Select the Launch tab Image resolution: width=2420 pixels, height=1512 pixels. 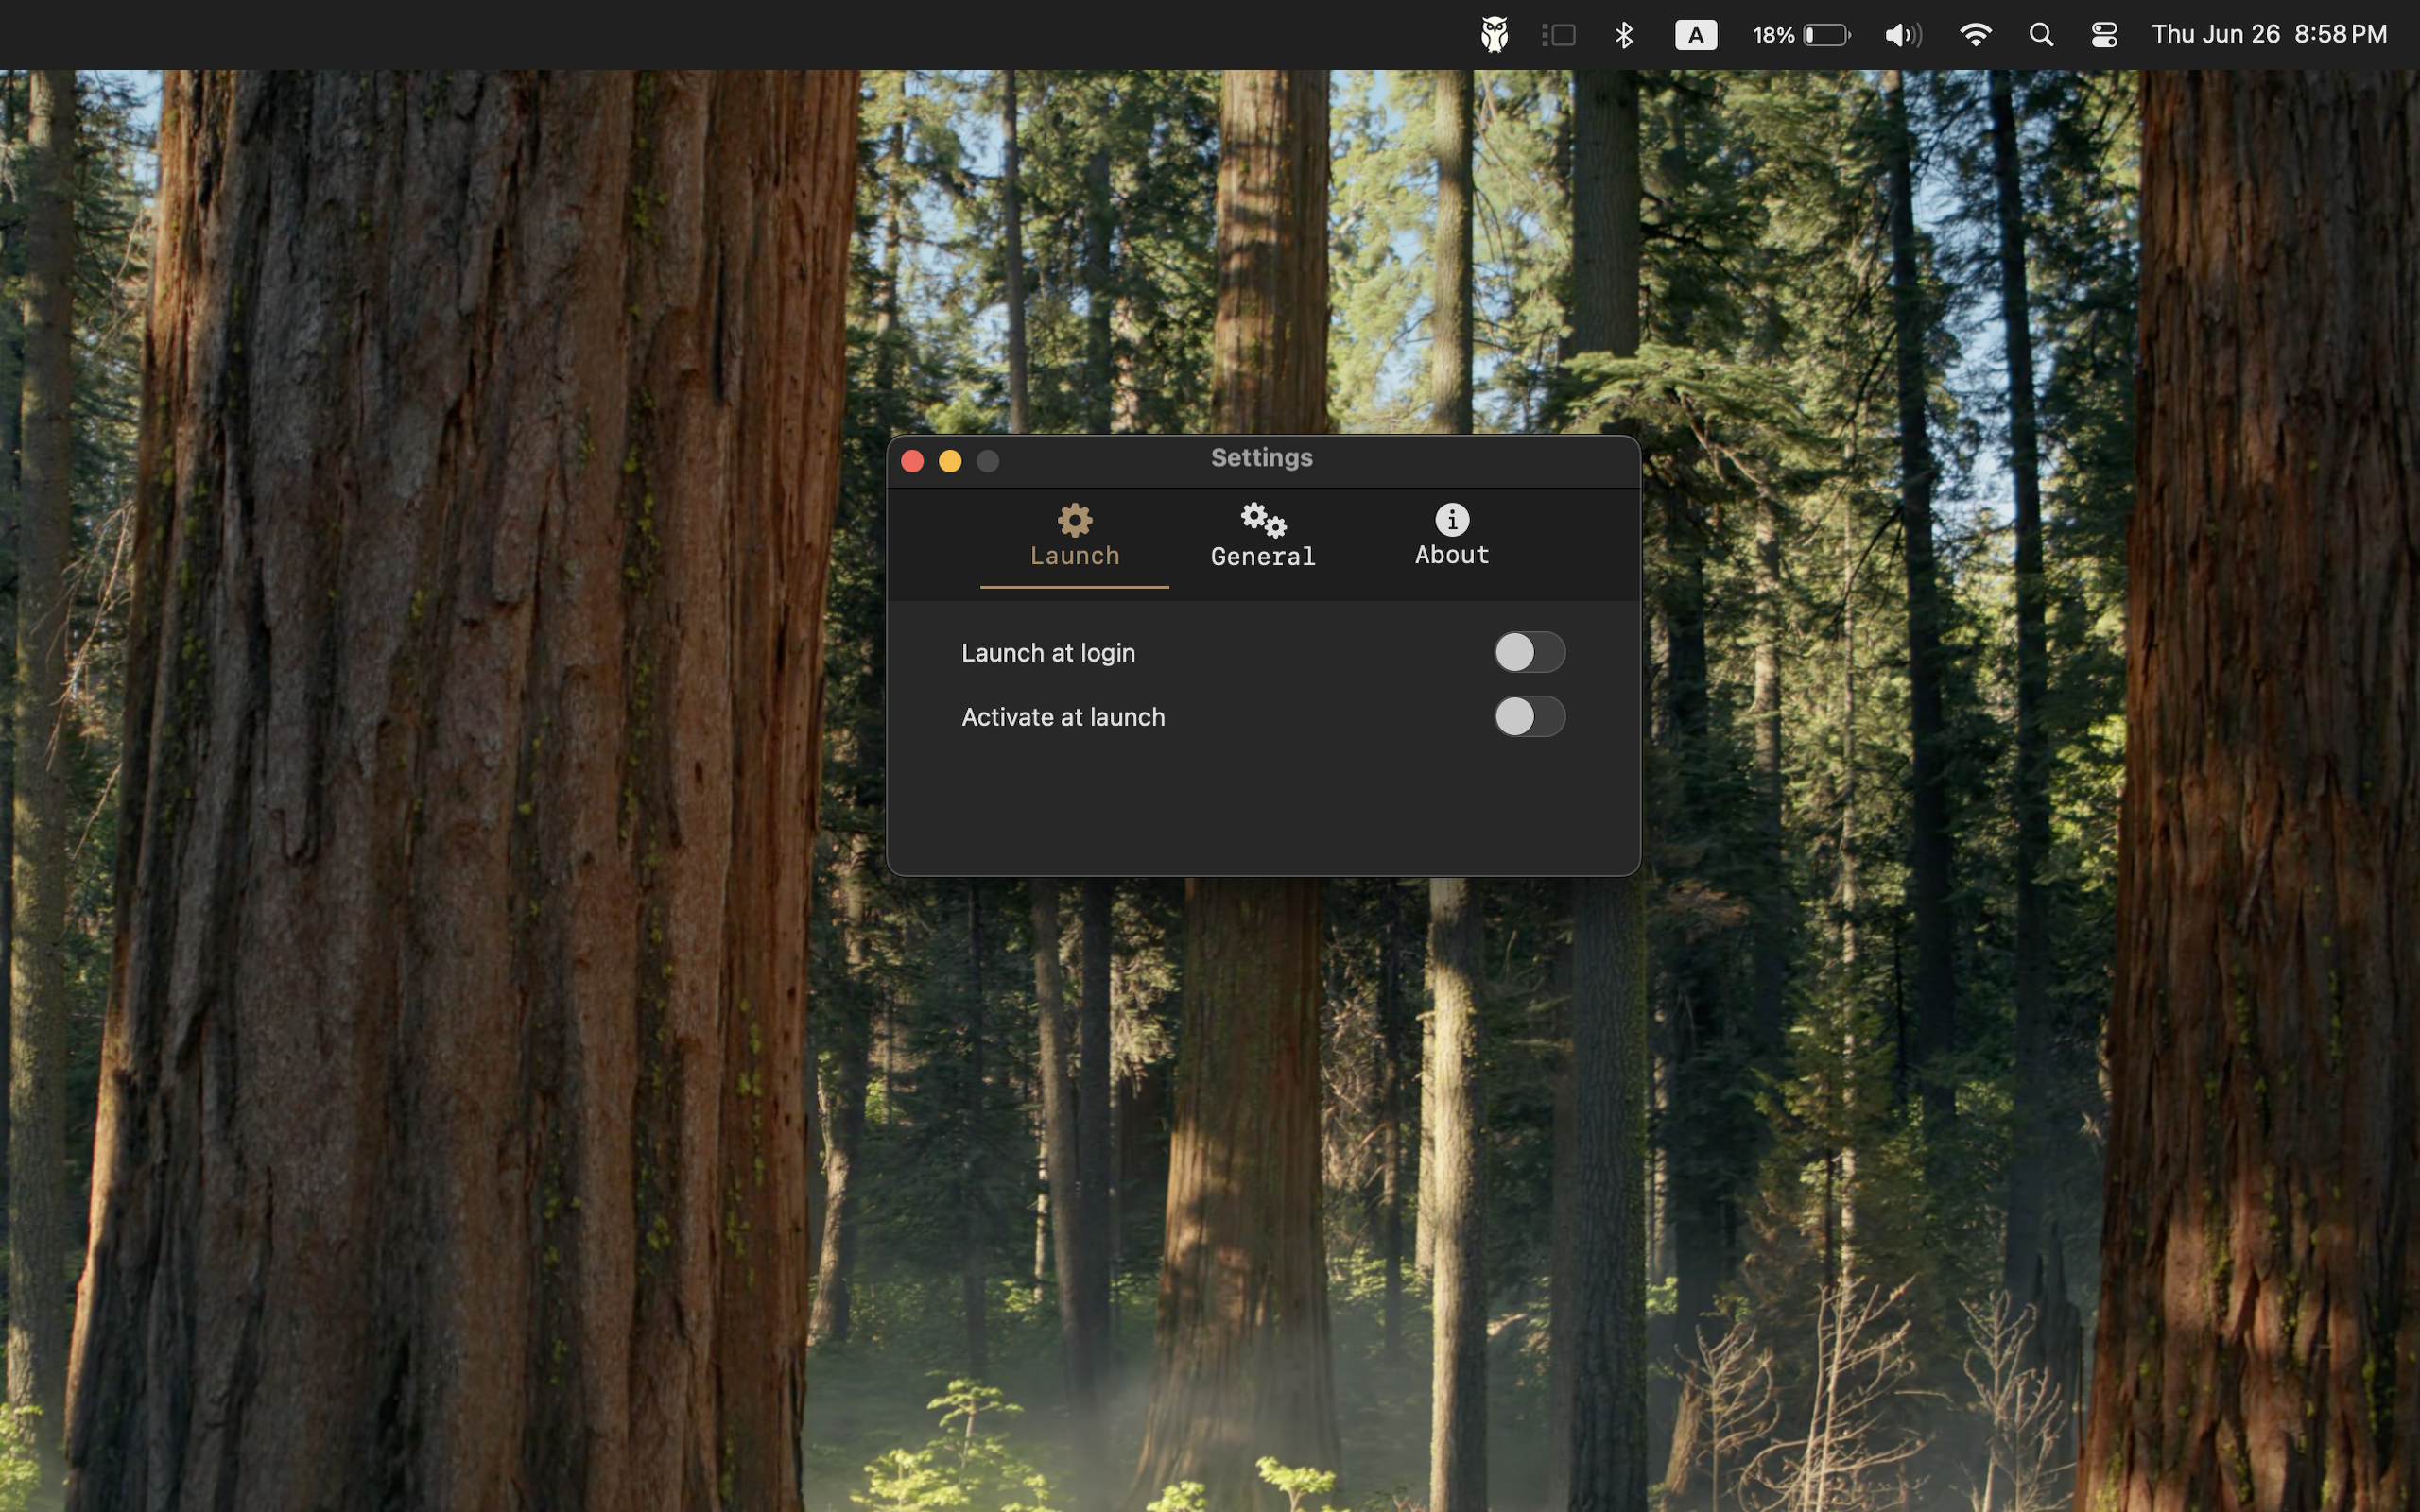point(1075,538)
